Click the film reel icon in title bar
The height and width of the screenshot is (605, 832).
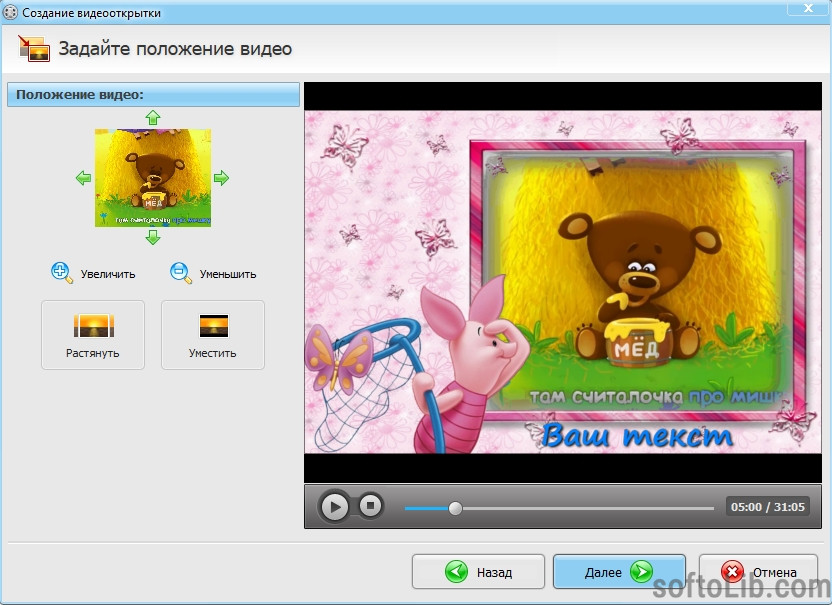10,12
